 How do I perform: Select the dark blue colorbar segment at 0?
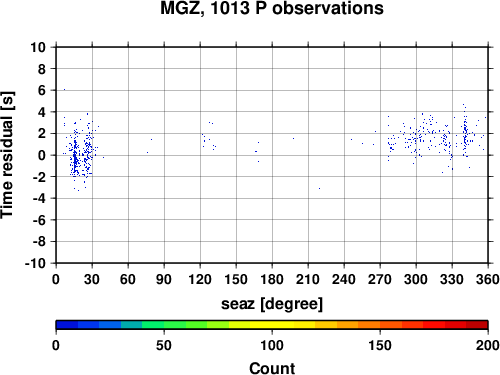(x=67, y=325)
